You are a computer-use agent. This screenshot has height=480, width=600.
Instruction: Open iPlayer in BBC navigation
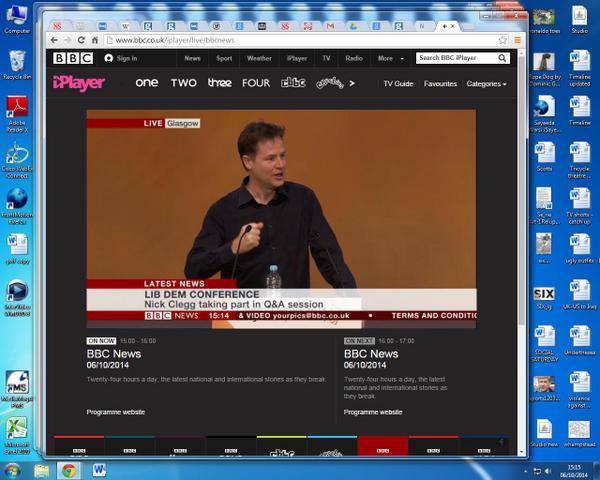point(297,59)
